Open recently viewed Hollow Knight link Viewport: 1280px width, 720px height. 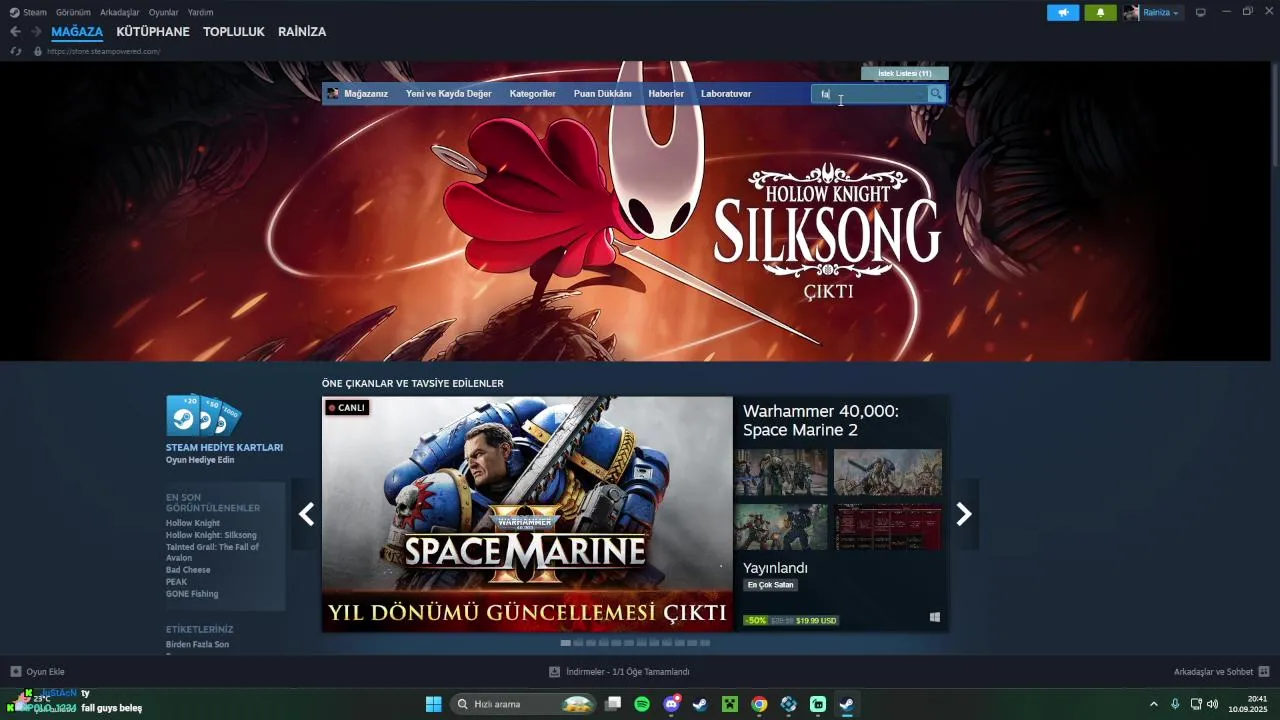pos(193,523)
